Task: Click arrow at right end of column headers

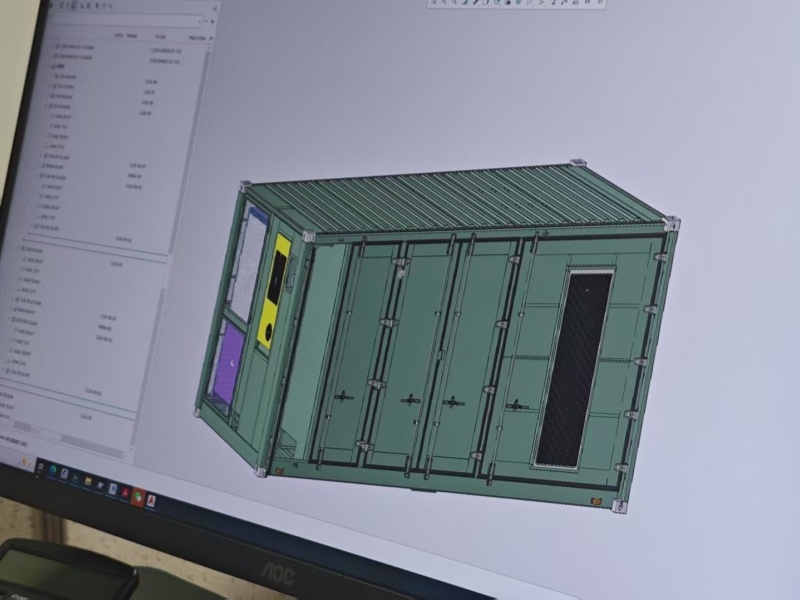Action: click(x=210, y=38)
